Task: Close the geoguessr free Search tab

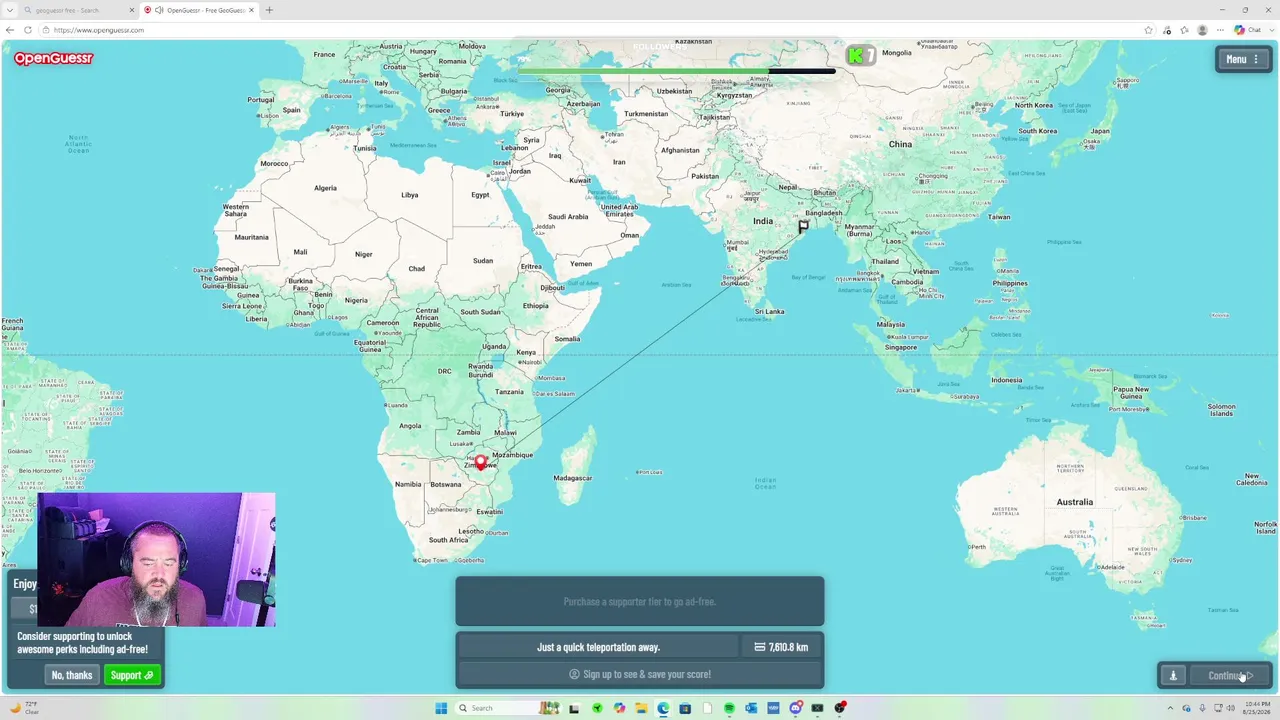Action: [132, 10]
